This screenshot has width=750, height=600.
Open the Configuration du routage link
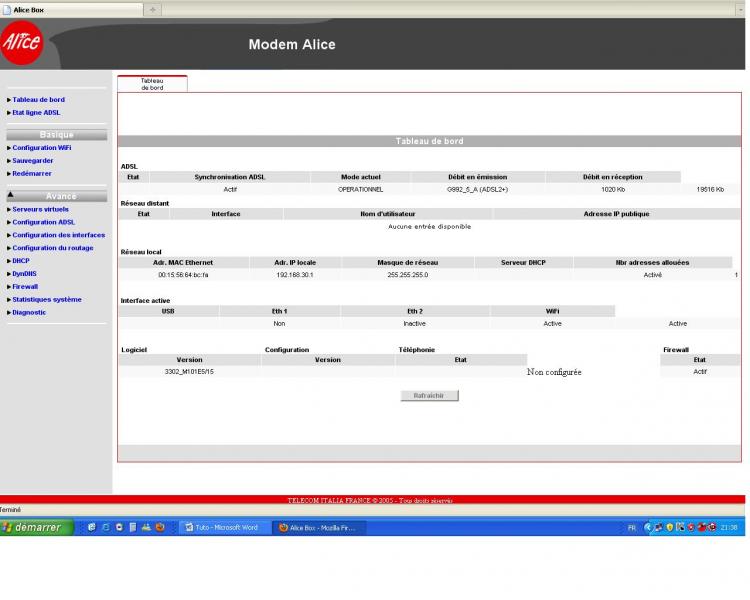(53, 248)
